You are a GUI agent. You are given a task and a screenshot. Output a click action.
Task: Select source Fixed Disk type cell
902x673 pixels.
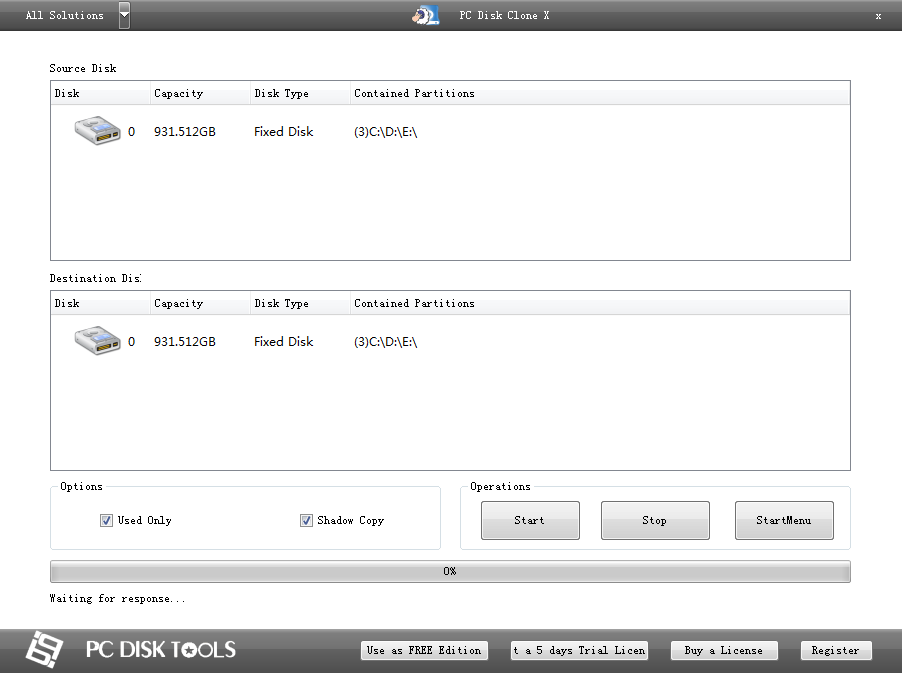coord(284,132)
